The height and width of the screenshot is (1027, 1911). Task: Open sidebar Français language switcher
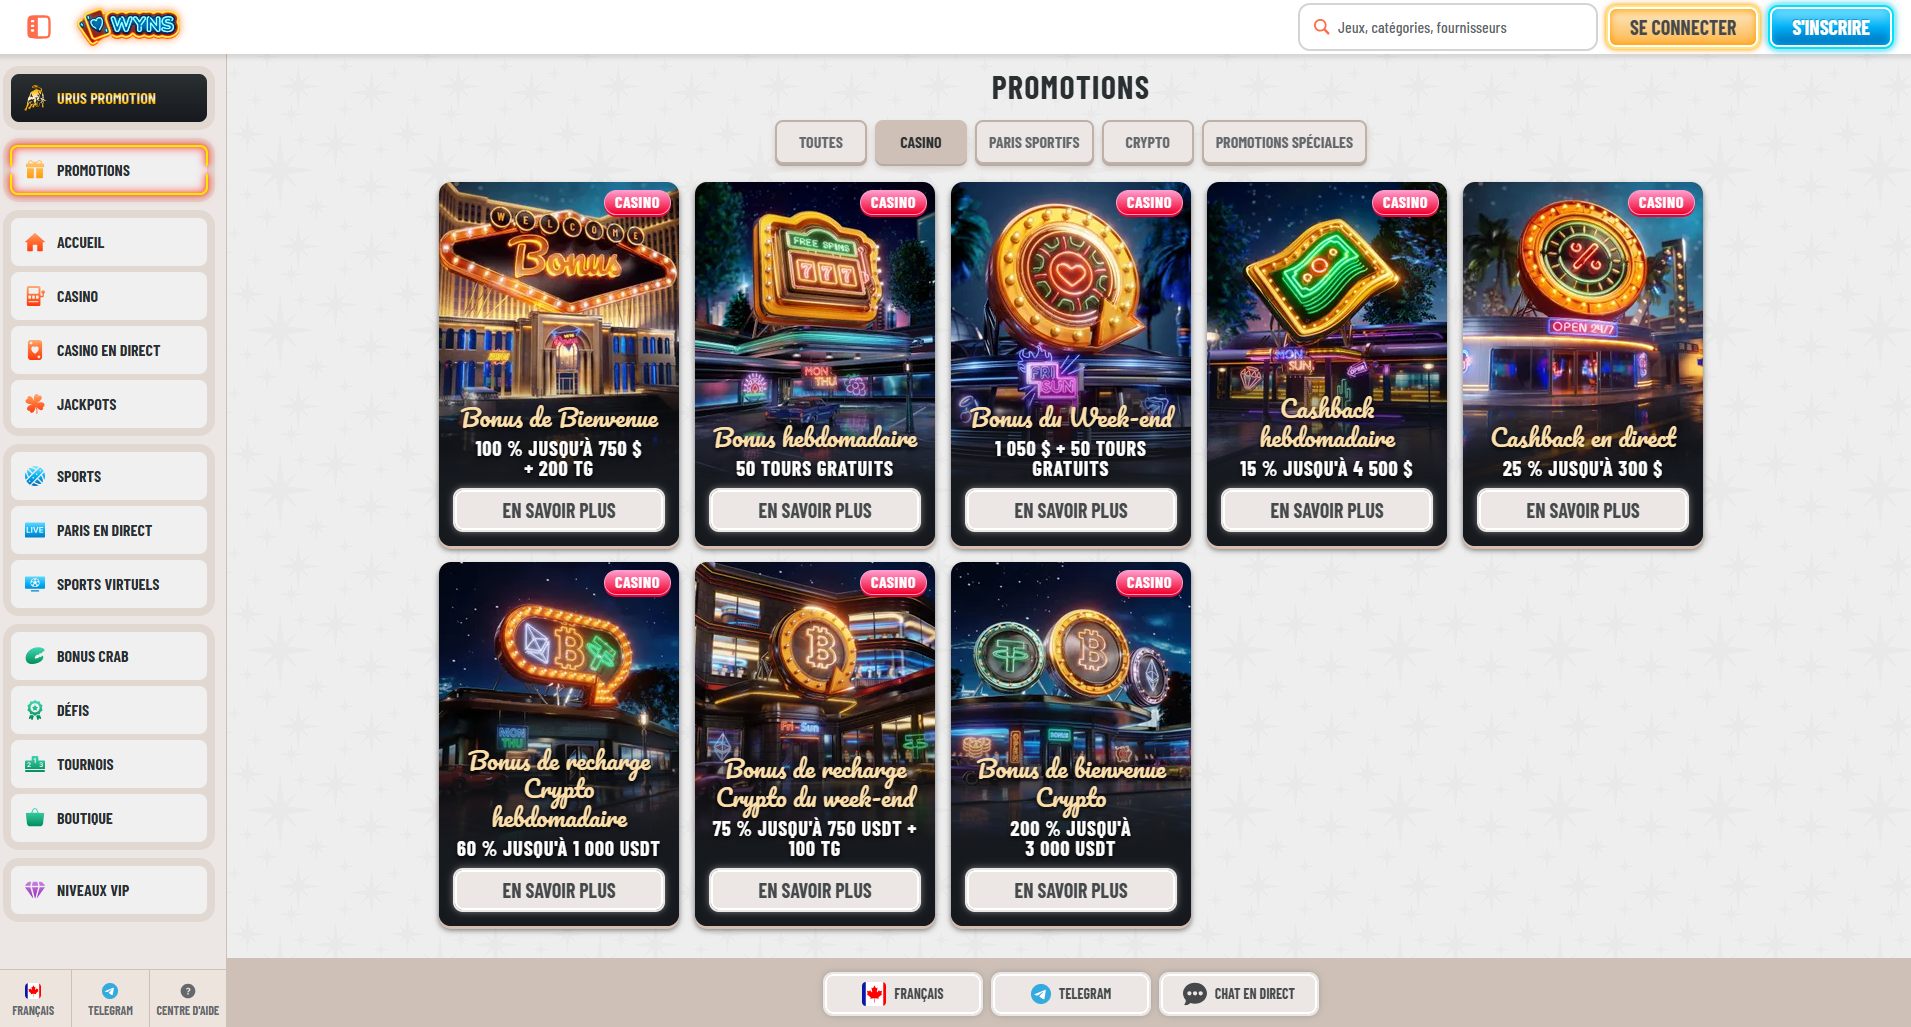(34, 999)
